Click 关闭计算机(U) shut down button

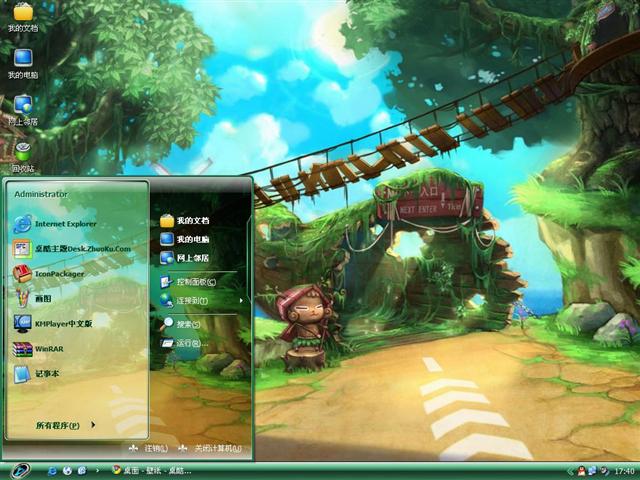click(210, 449)
